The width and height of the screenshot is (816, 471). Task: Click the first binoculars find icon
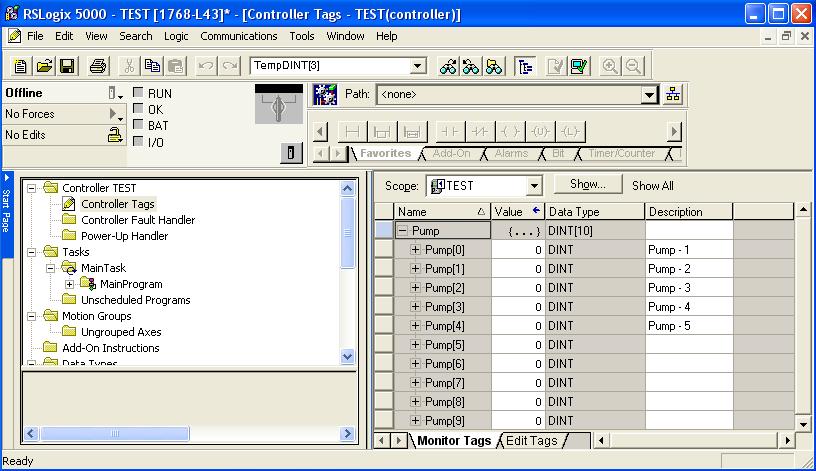448,66
